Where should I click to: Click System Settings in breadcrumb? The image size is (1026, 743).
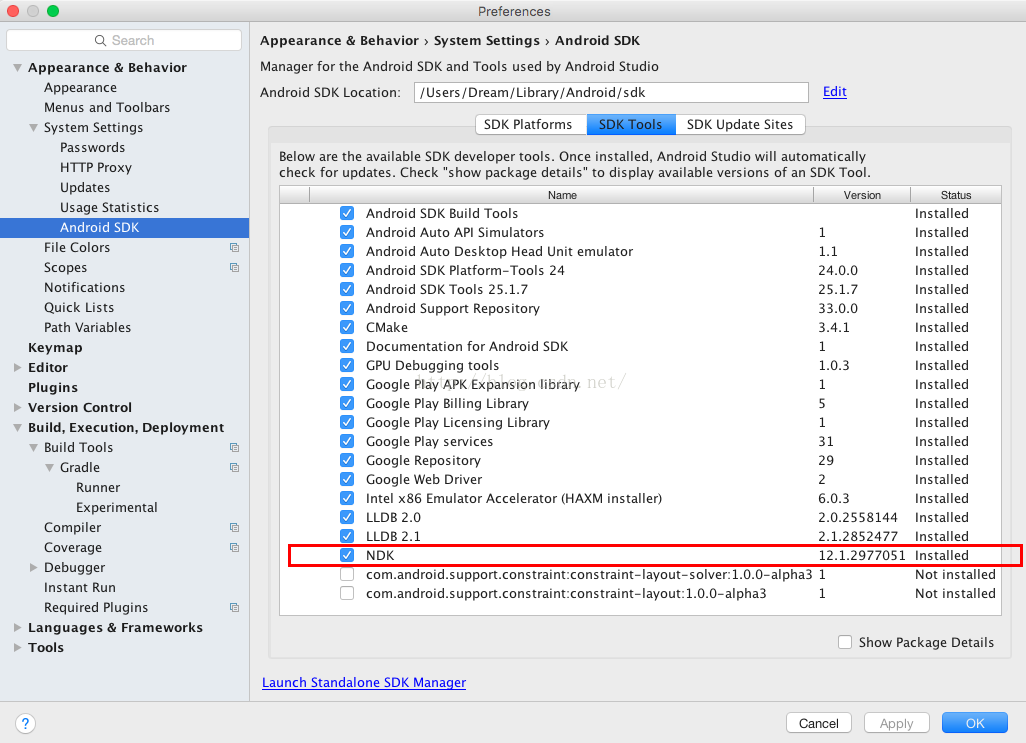tap(487, 41)
